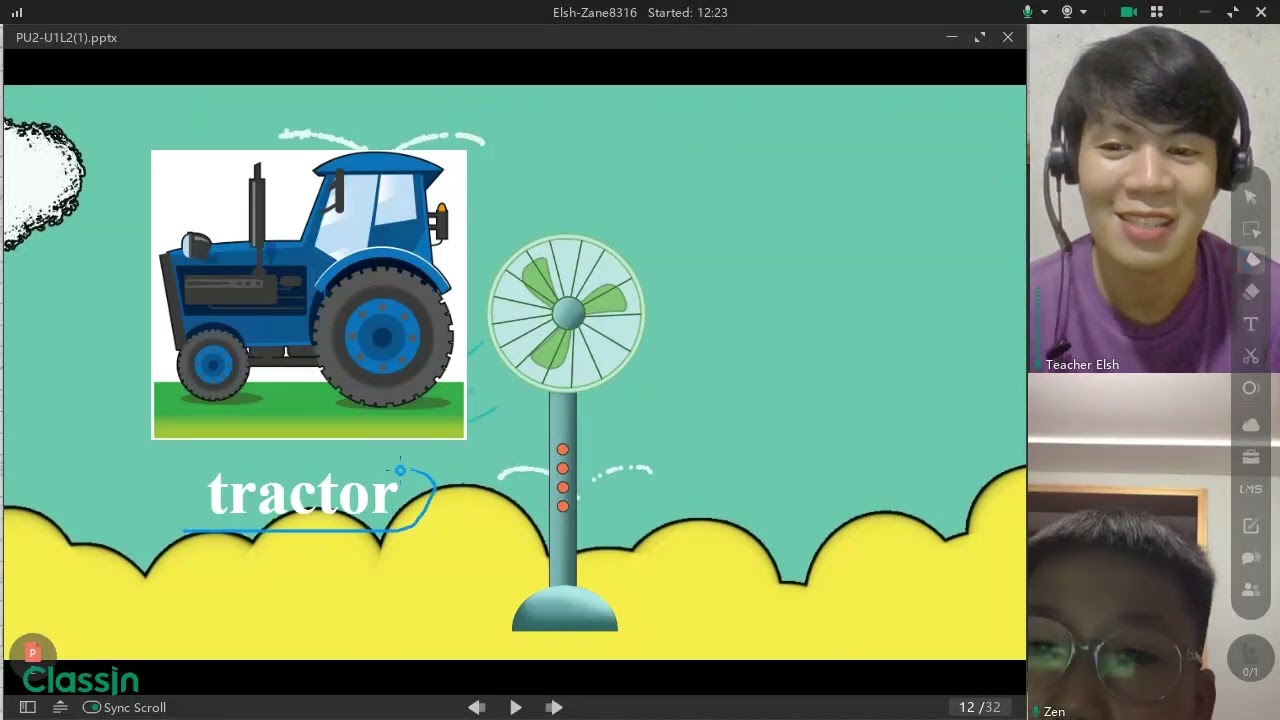Click the signal strength indicator icon
Image resolution: width=1280 pixels, height=720 pixels.
[17, 13]
